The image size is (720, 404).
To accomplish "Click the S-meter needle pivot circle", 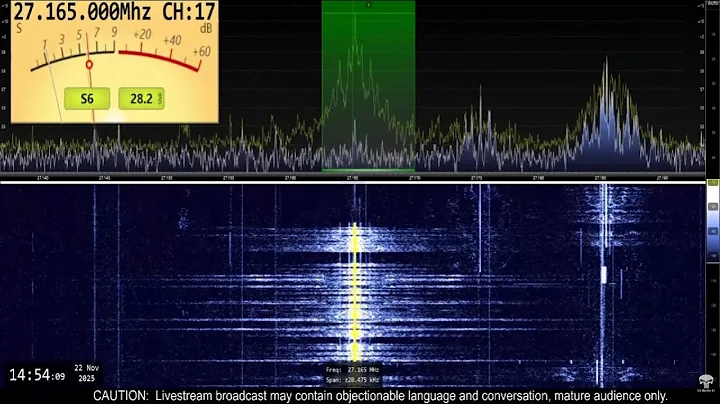I will 89,65.
